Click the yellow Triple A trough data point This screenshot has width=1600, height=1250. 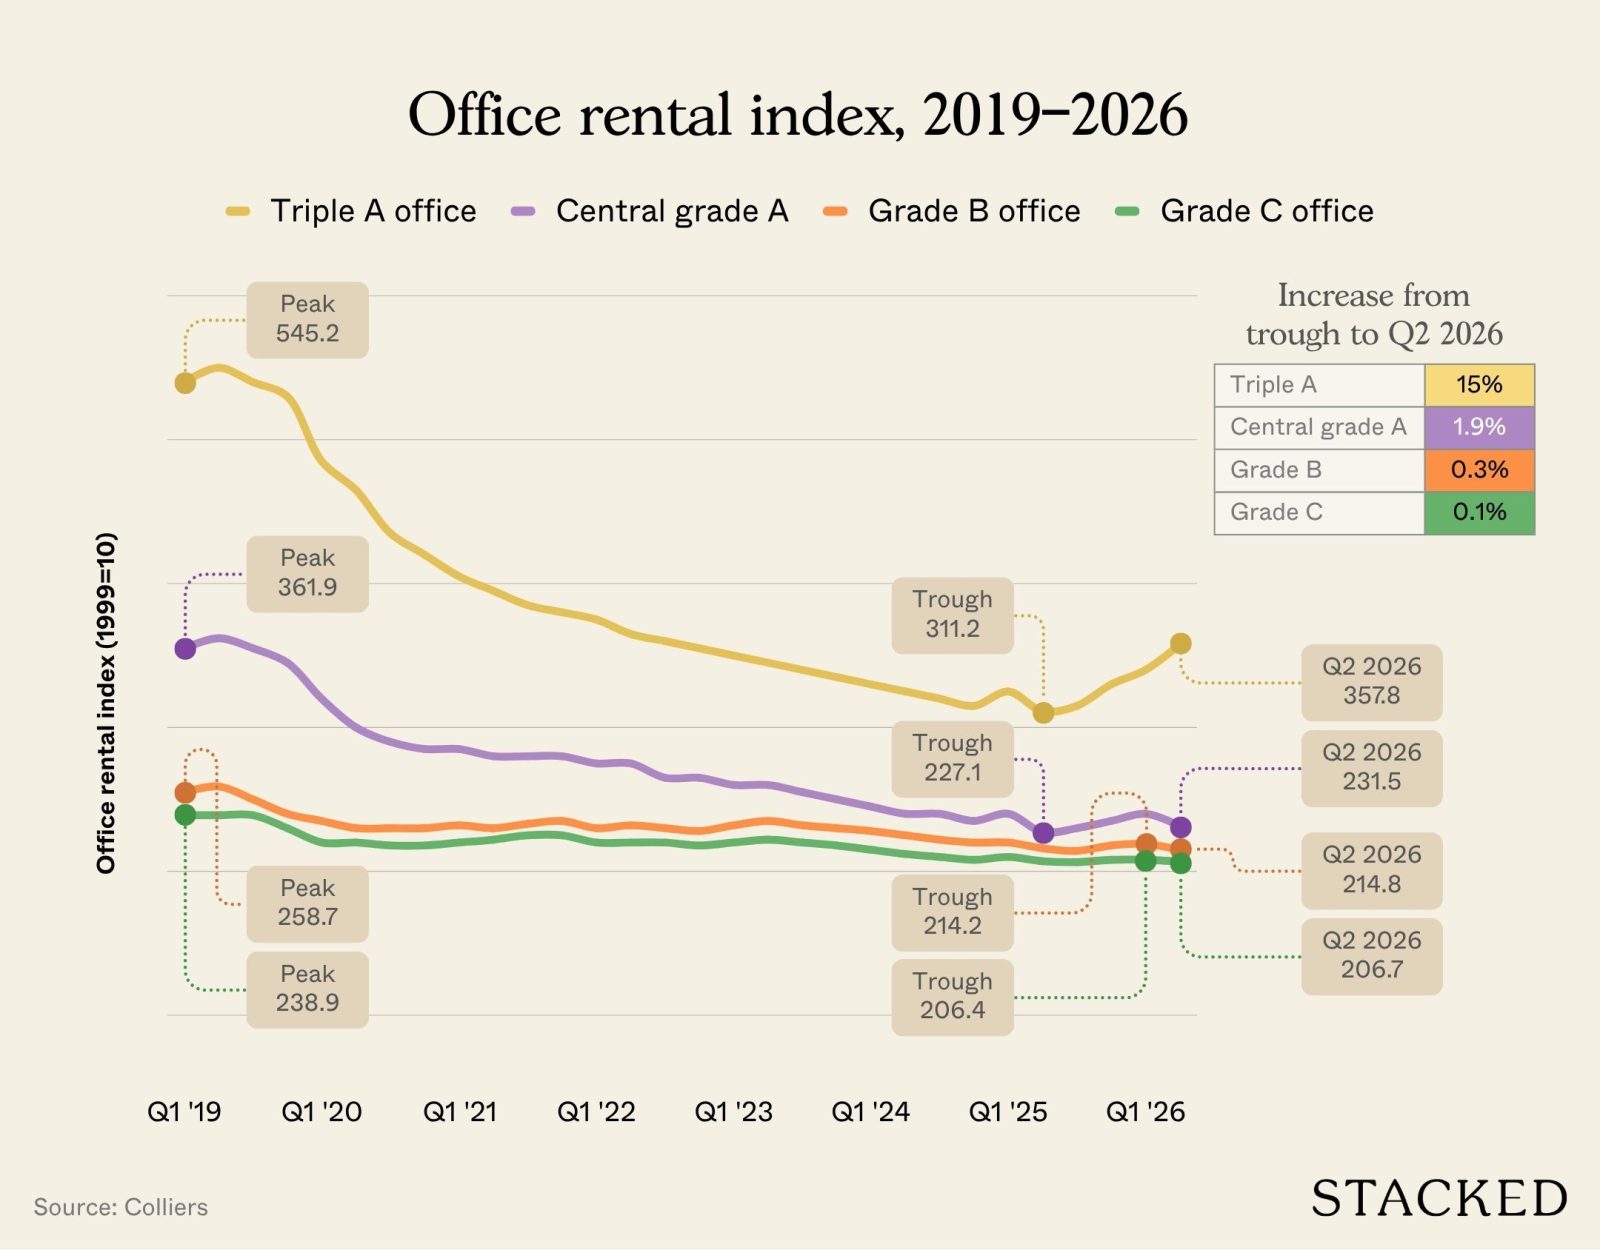pyautogui.click(x=1043, y=713)
